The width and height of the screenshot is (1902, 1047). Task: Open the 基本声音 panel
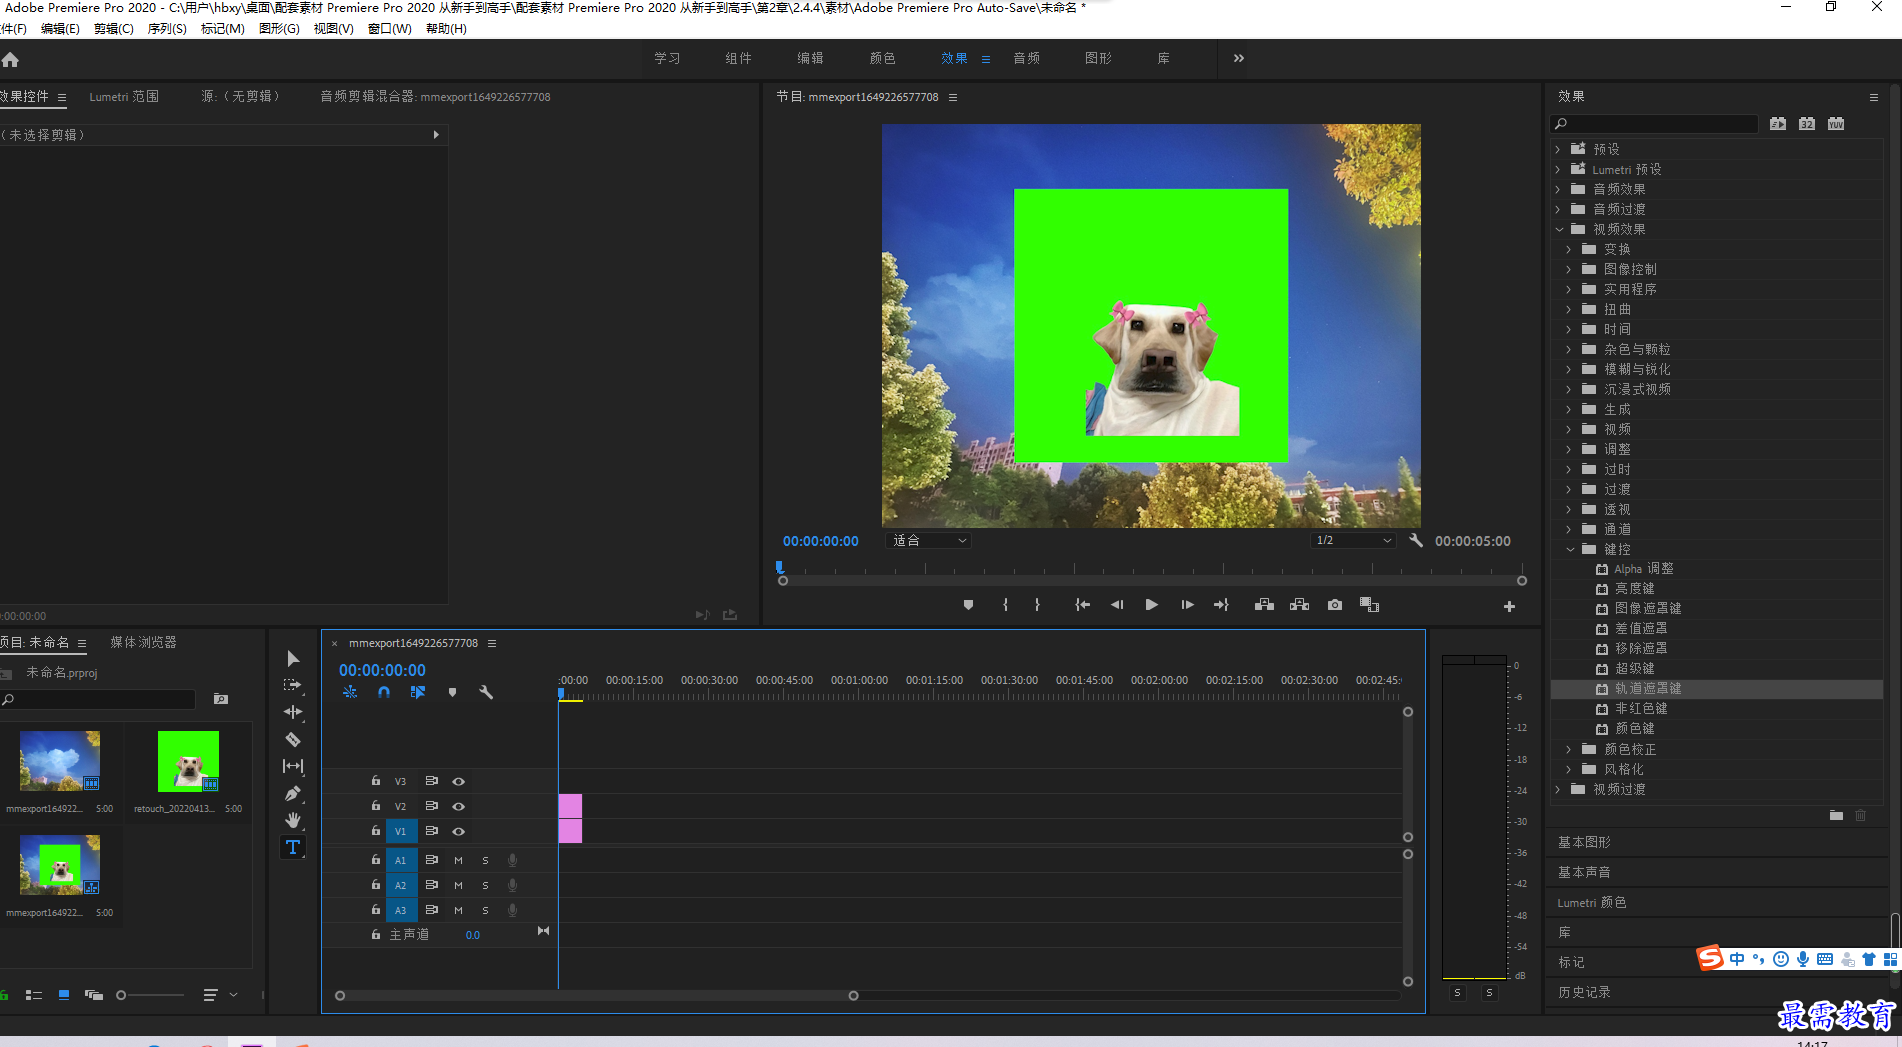1584,872
